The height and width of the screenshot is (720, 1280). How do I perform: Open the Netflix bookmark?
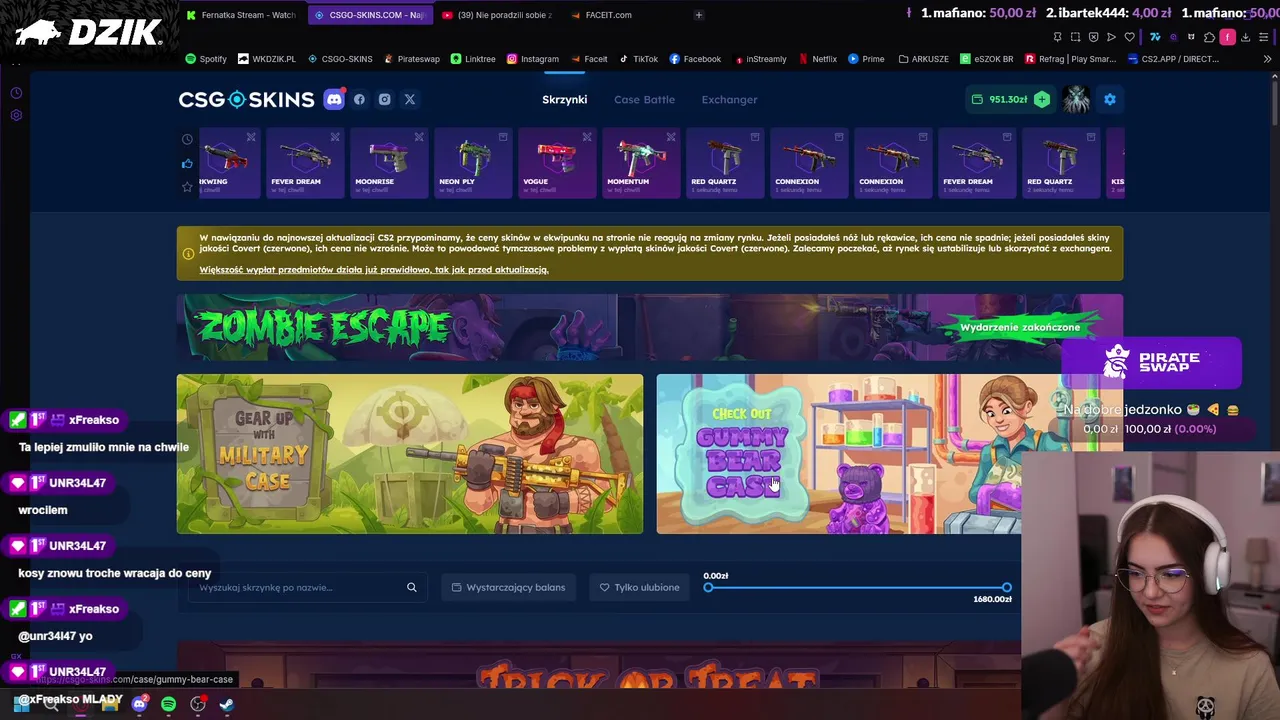817,59
